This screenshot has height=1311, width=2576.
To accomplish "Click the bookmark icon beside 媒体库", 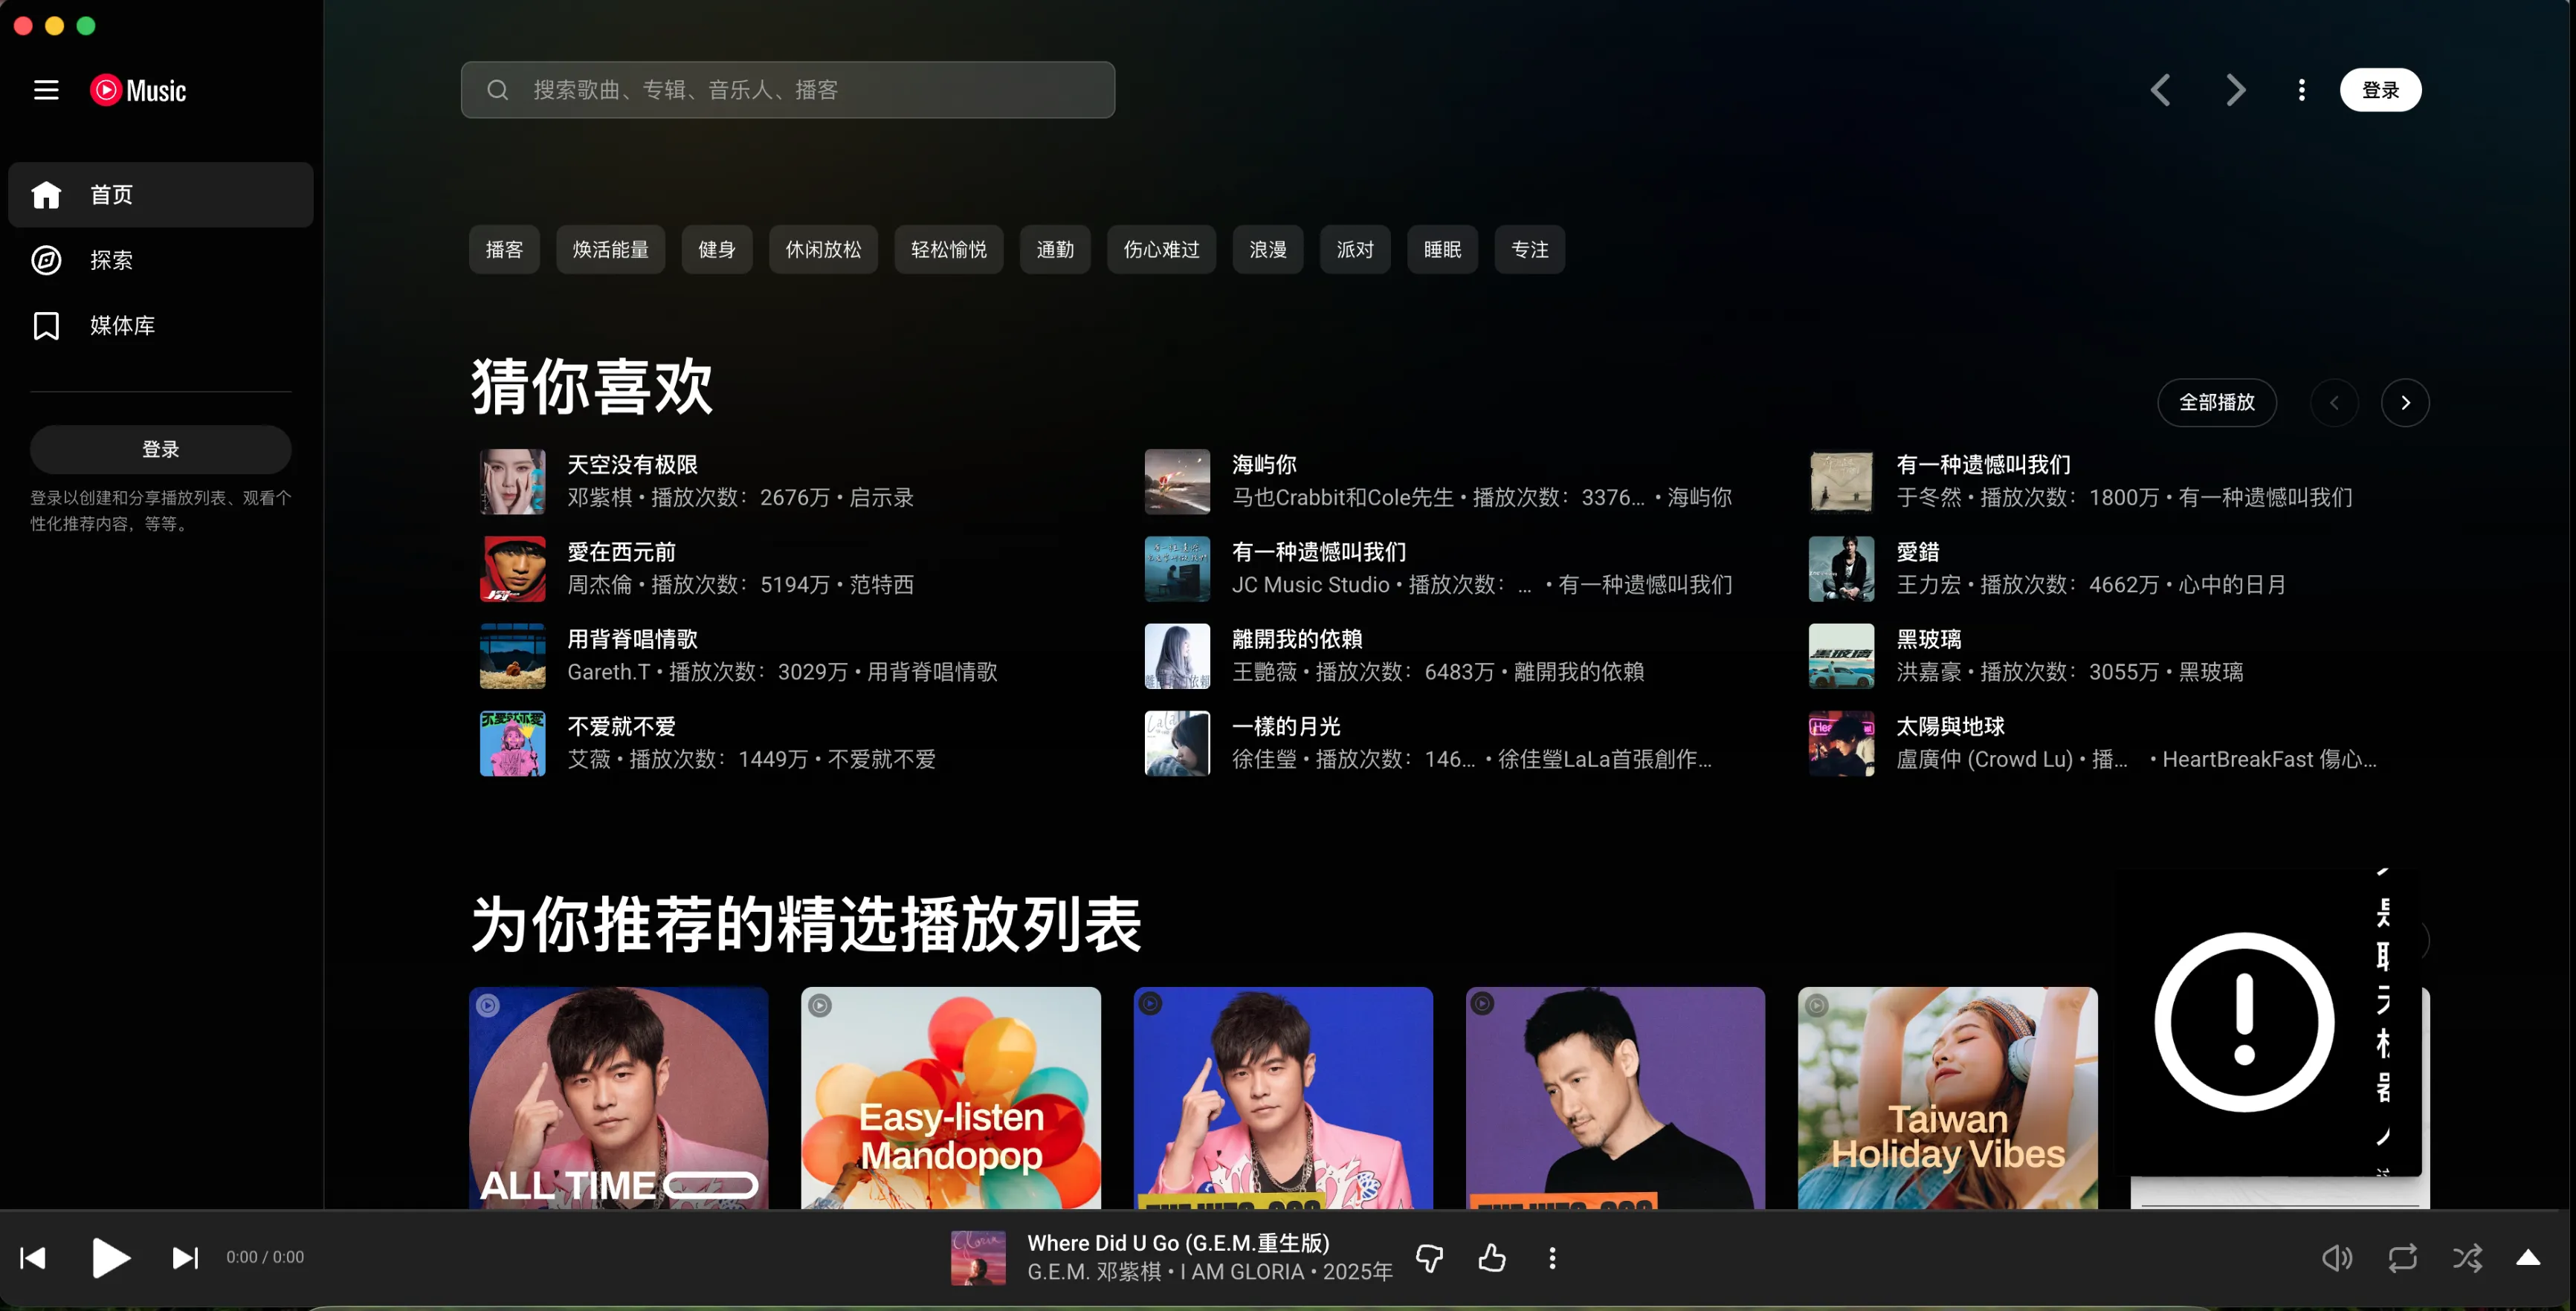I will pyautogui.click(x=46, y=325).
